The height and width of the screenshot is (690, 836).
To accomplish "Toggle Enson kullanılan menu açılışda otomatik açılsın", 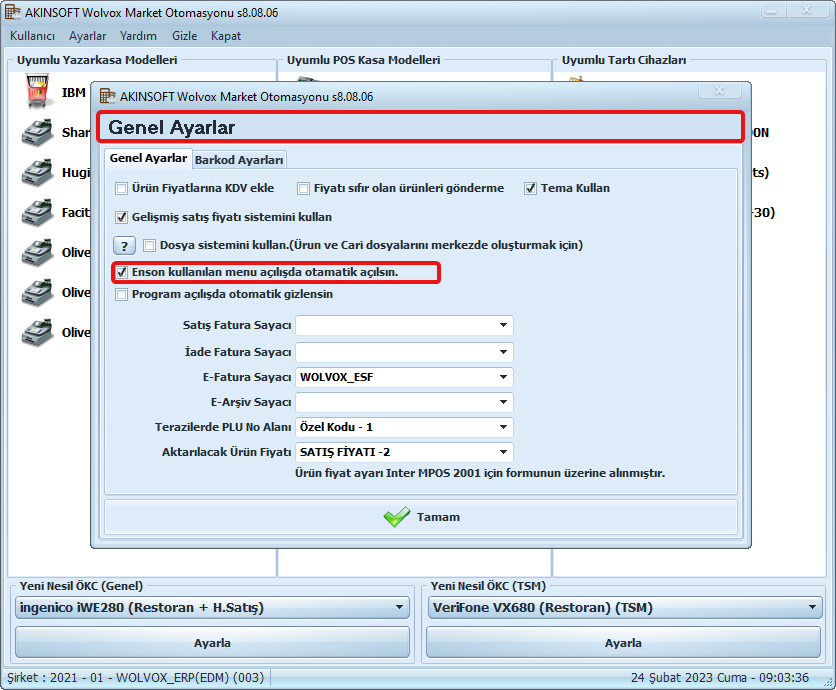I will tap(122, 272).
